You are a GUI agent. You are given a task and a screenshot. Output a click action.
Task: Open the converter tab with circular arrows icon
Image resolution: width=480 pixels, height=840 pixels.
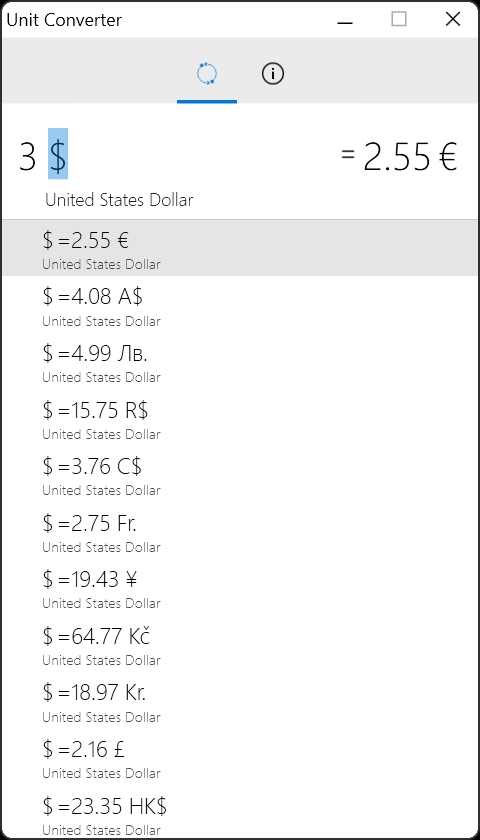[x=207, y=73]
